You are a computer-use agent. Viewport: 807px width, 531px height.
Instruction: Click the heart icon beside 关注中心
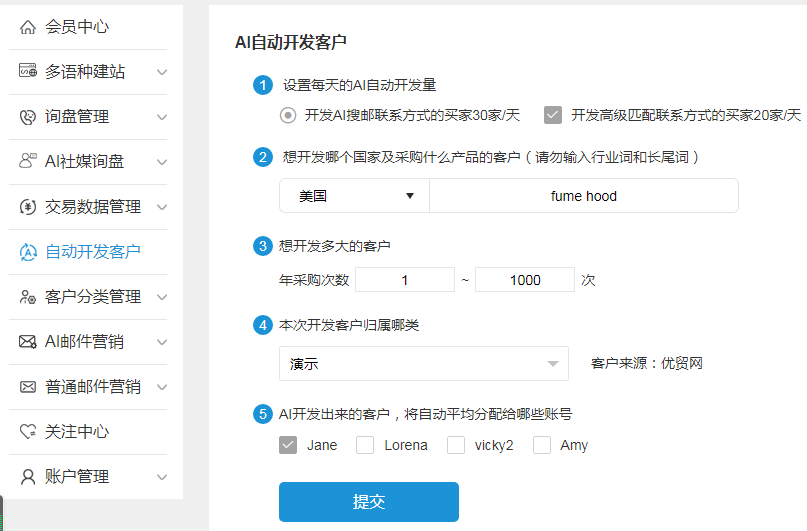(x=28, y=431)
